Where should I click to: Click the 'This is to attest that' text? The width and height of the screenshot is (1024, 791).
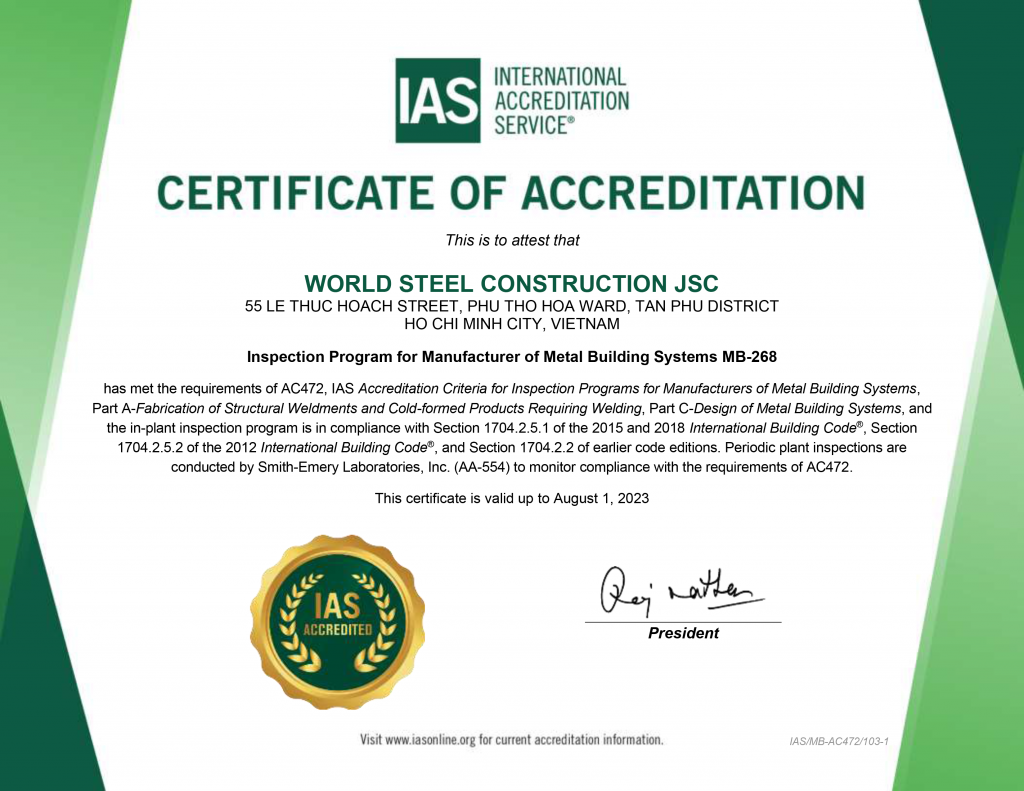[512, 240]
